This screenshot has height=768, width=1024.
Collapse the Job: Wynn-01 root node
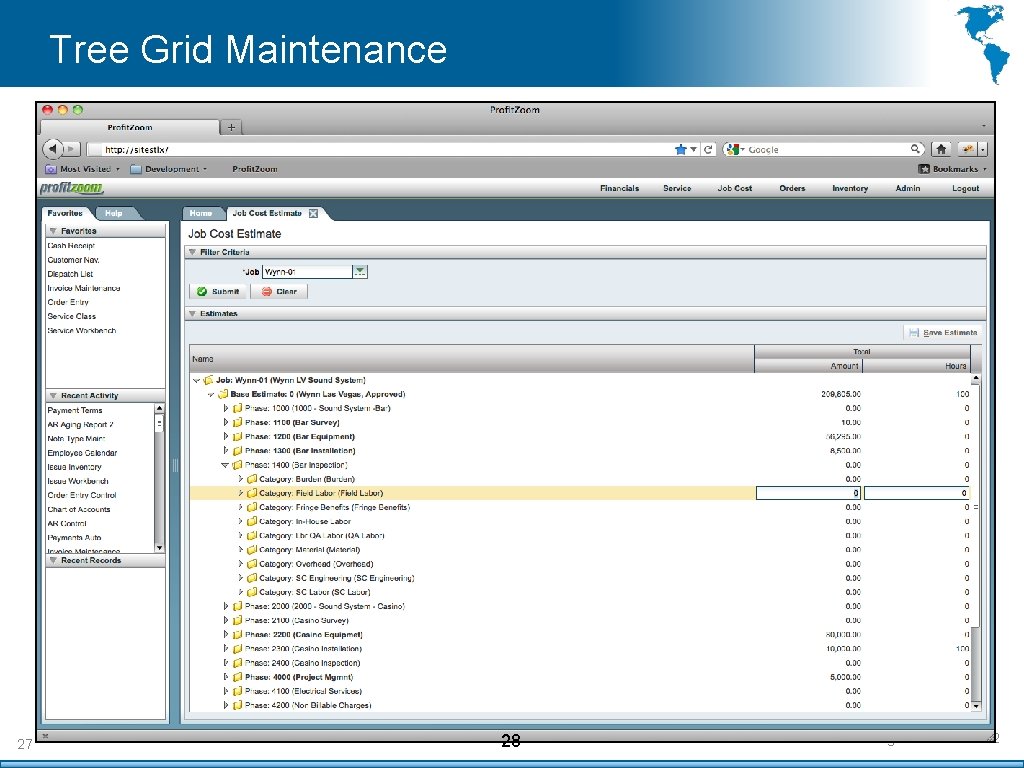(197, 380)
